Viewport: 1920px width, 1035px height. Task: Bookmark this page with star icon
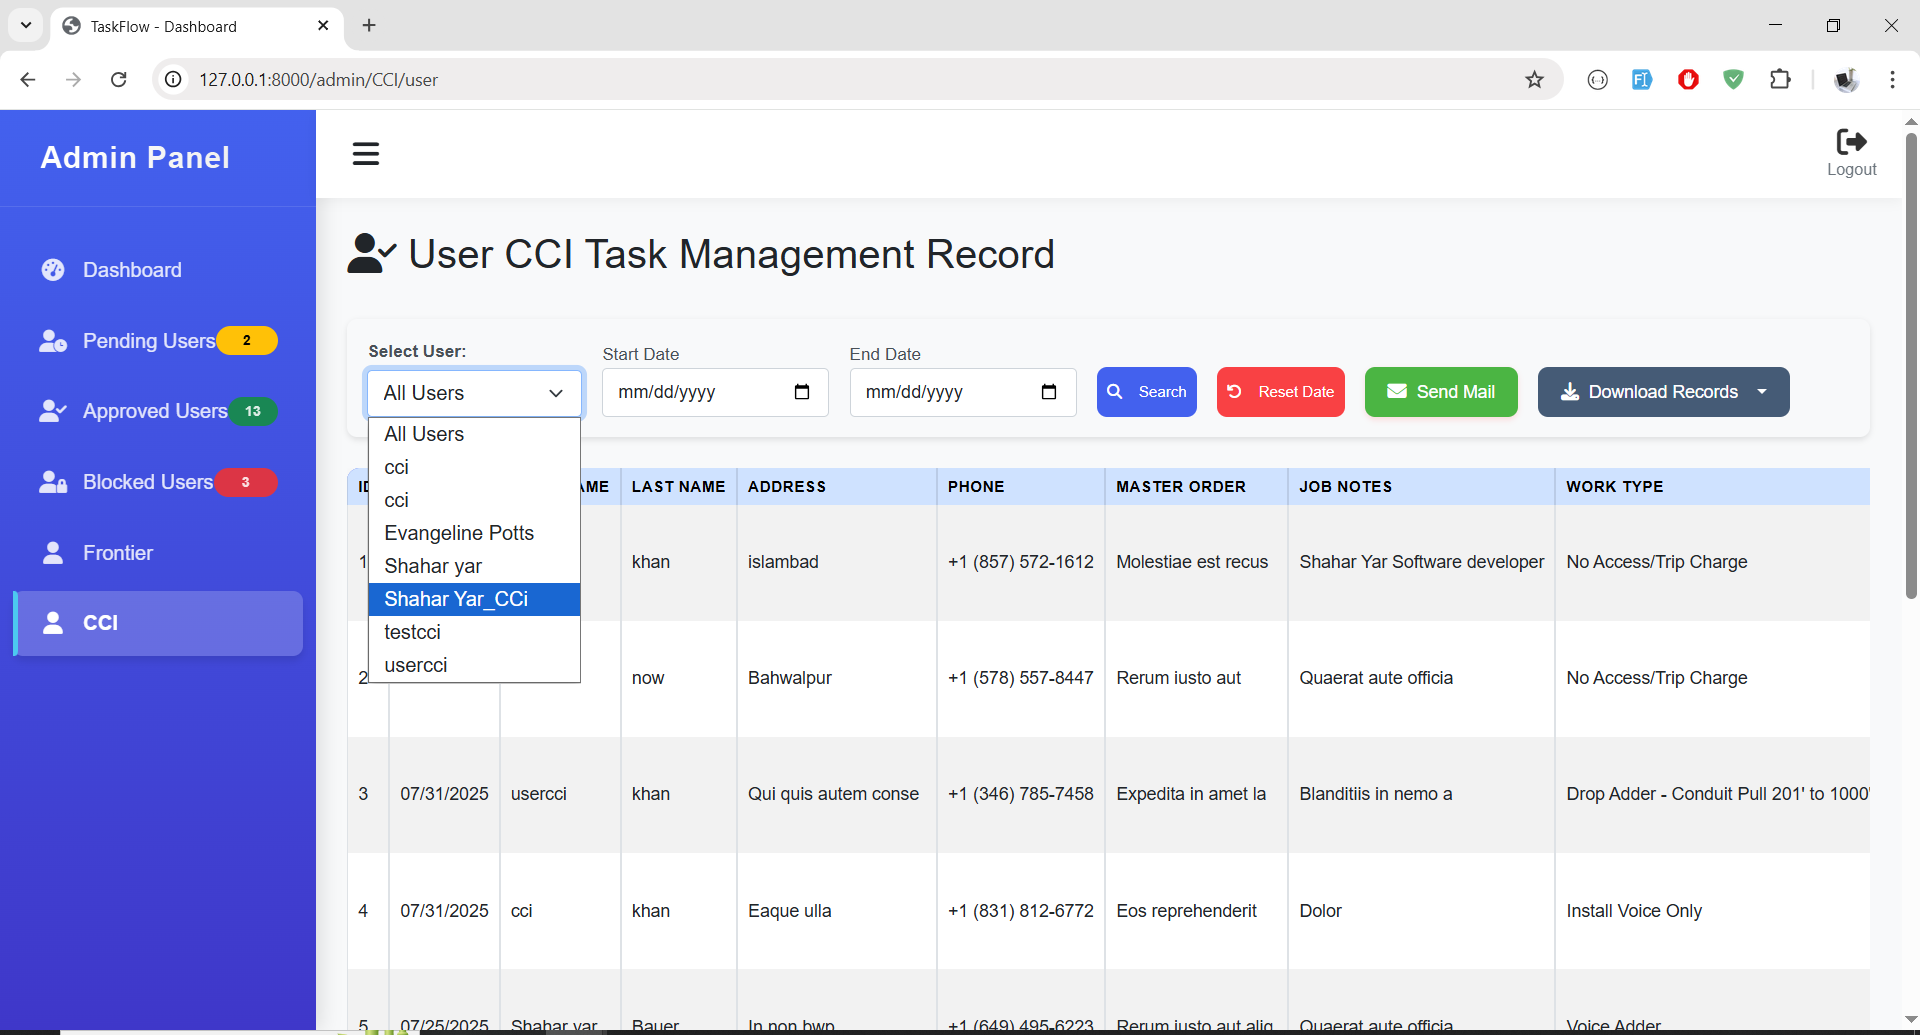(1534, 80)
